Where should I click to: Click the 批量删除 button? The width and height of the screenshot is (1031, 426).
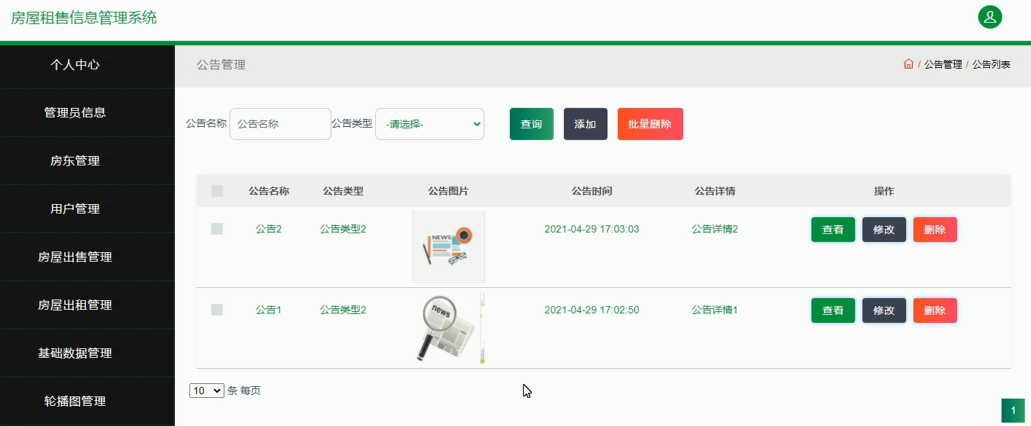pos(650,124)
